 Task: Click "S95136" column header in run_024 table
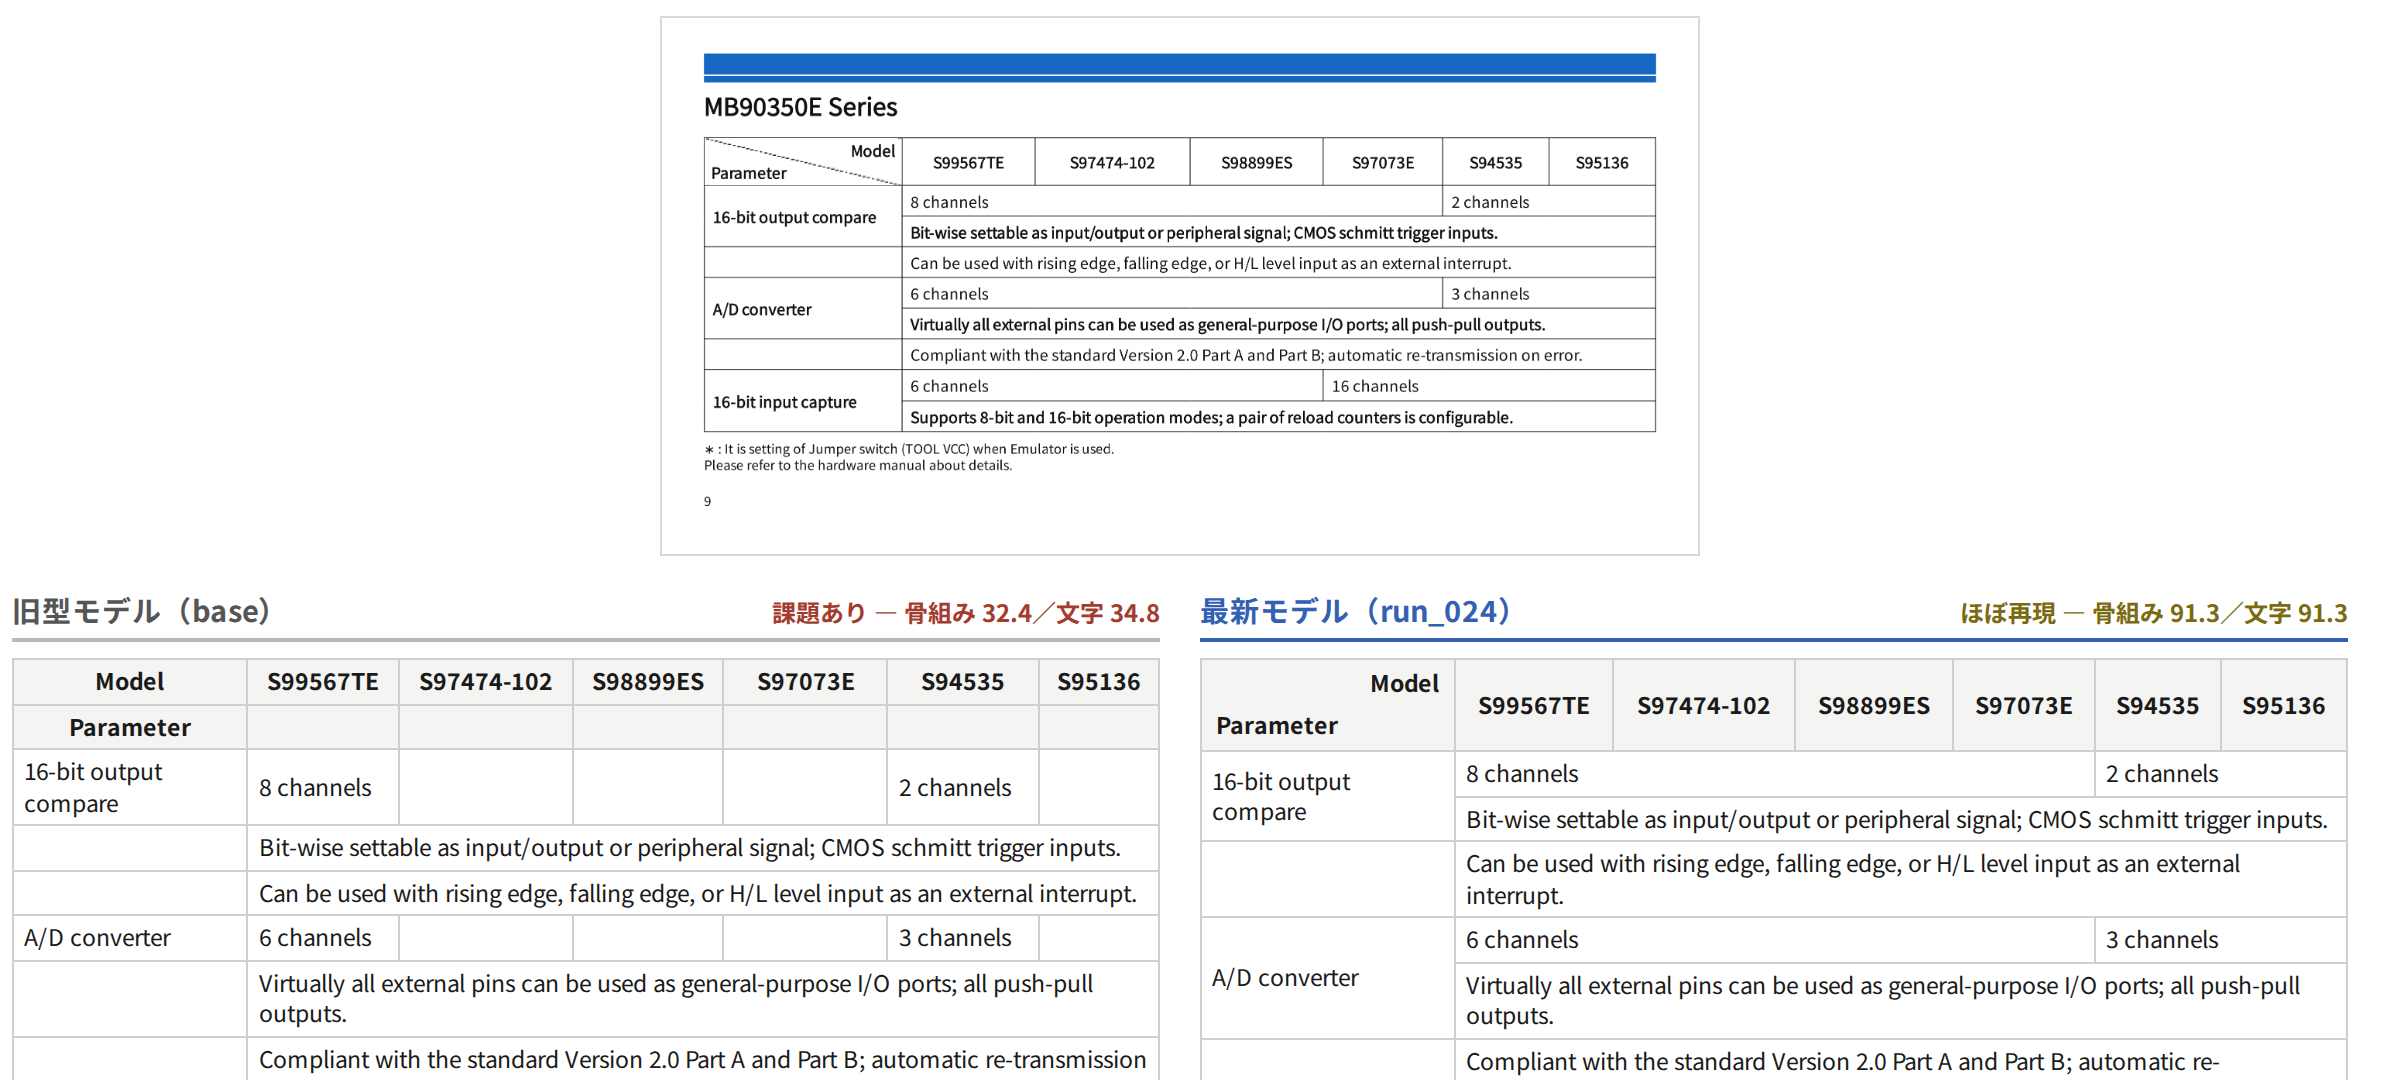pos(2284,706)
